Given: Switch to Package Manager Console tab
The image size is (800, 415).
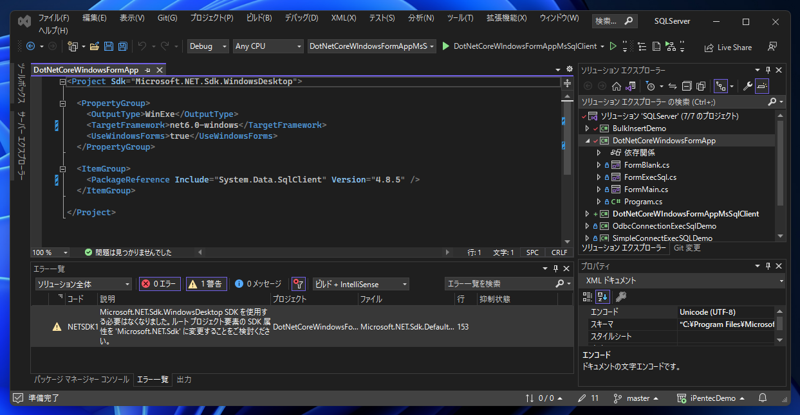Looking at the screenshot, I should pyautogui.click(x=82, y=380).
